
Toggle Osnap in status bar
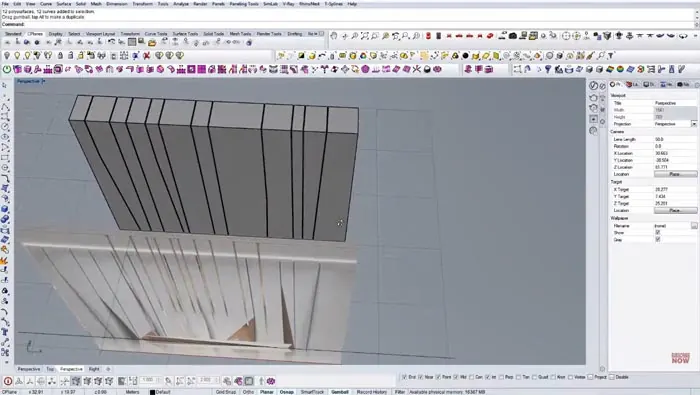[286, 392]
